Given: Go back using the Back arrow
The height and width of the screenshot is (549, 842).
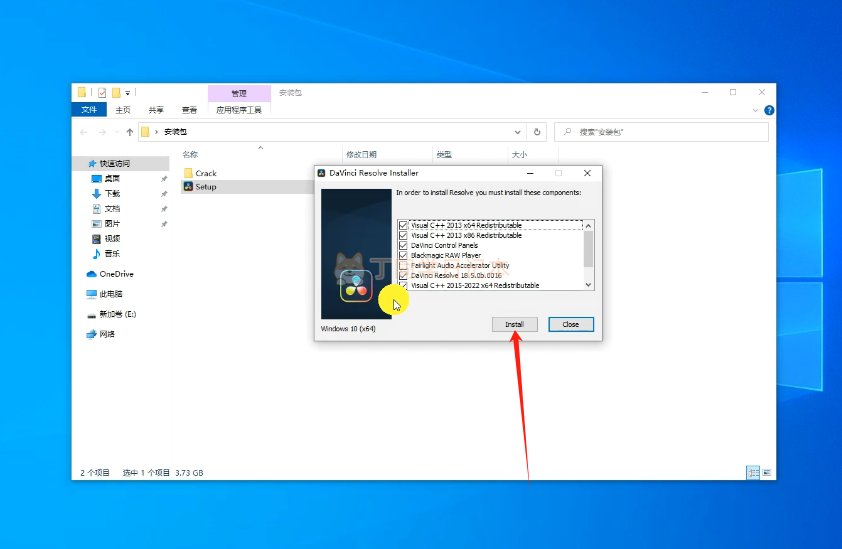Looking at the screenshot, I should [84, 132].
